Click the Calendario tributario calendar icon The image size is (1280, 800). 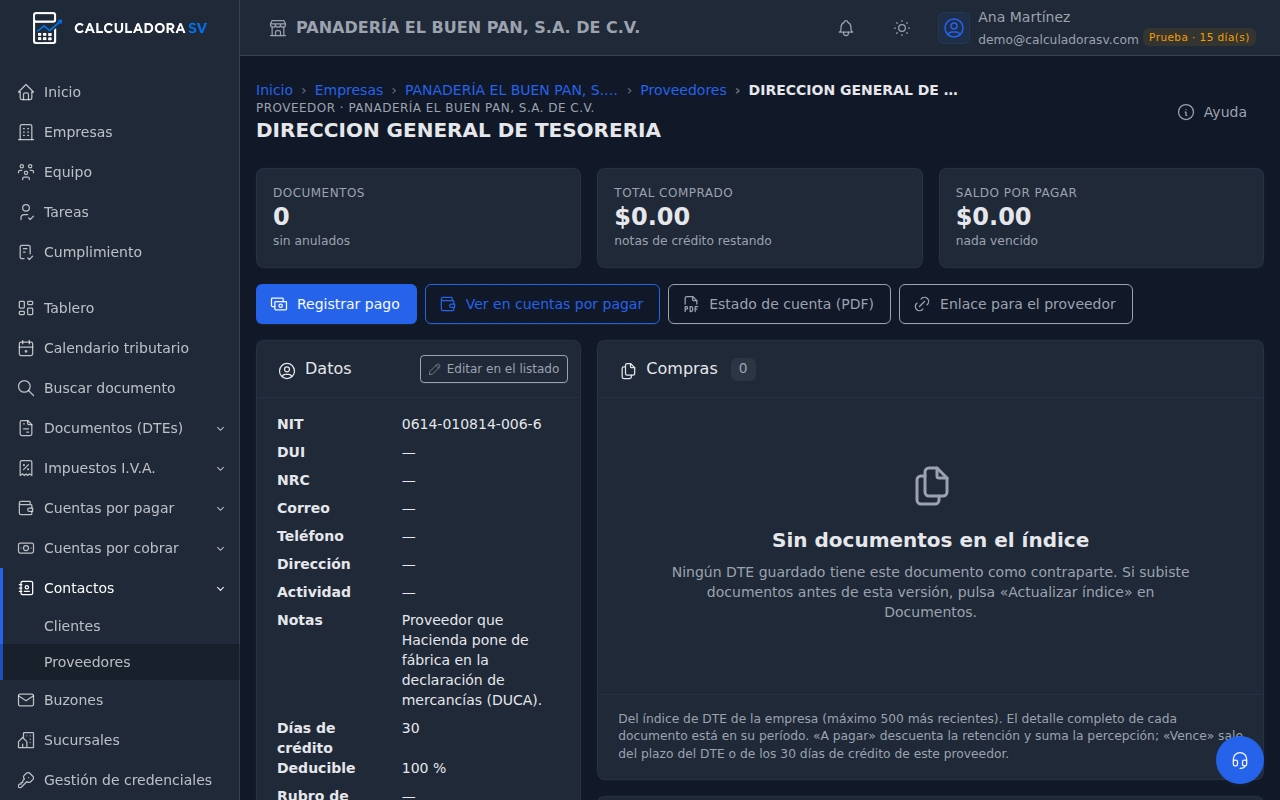[26, 348]
